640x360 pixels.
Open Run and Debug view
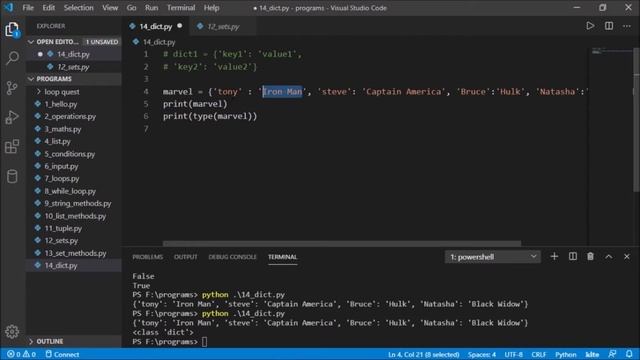coord(12,117)
